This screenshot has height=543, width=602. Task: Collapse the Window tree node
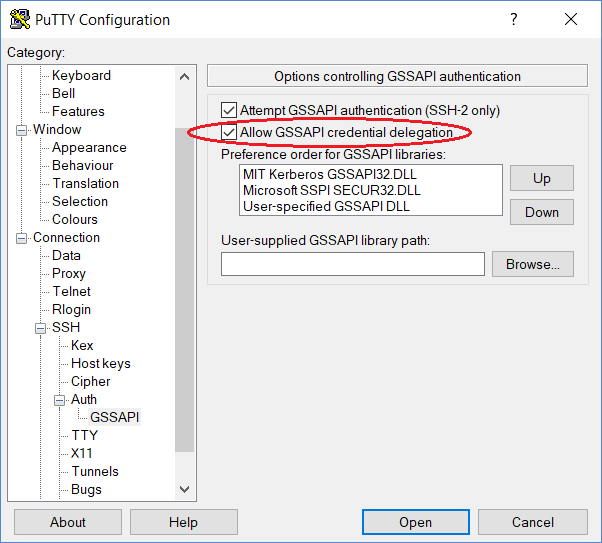22,130
